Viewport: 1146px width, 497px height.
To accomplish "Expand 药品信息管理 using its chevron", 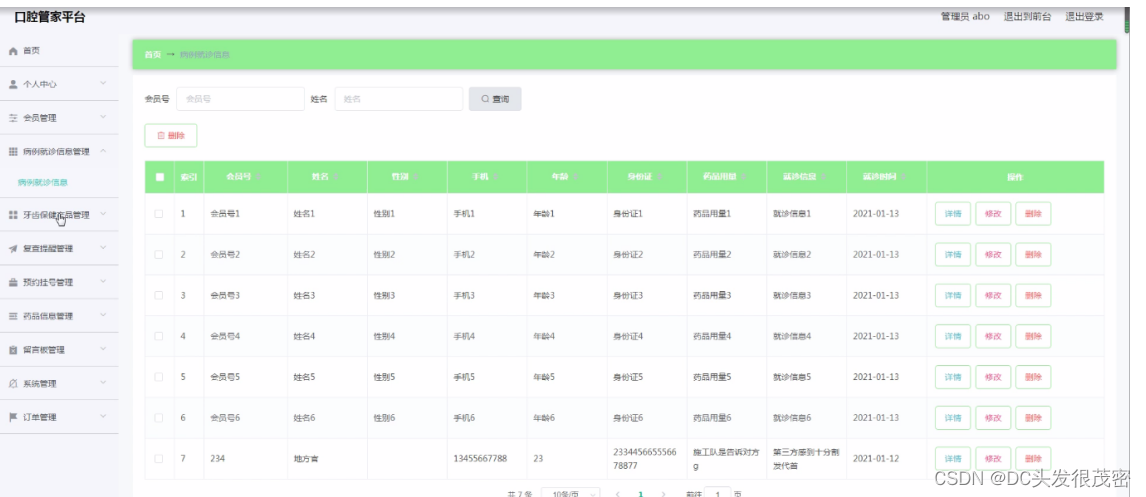I will (103, 316).
